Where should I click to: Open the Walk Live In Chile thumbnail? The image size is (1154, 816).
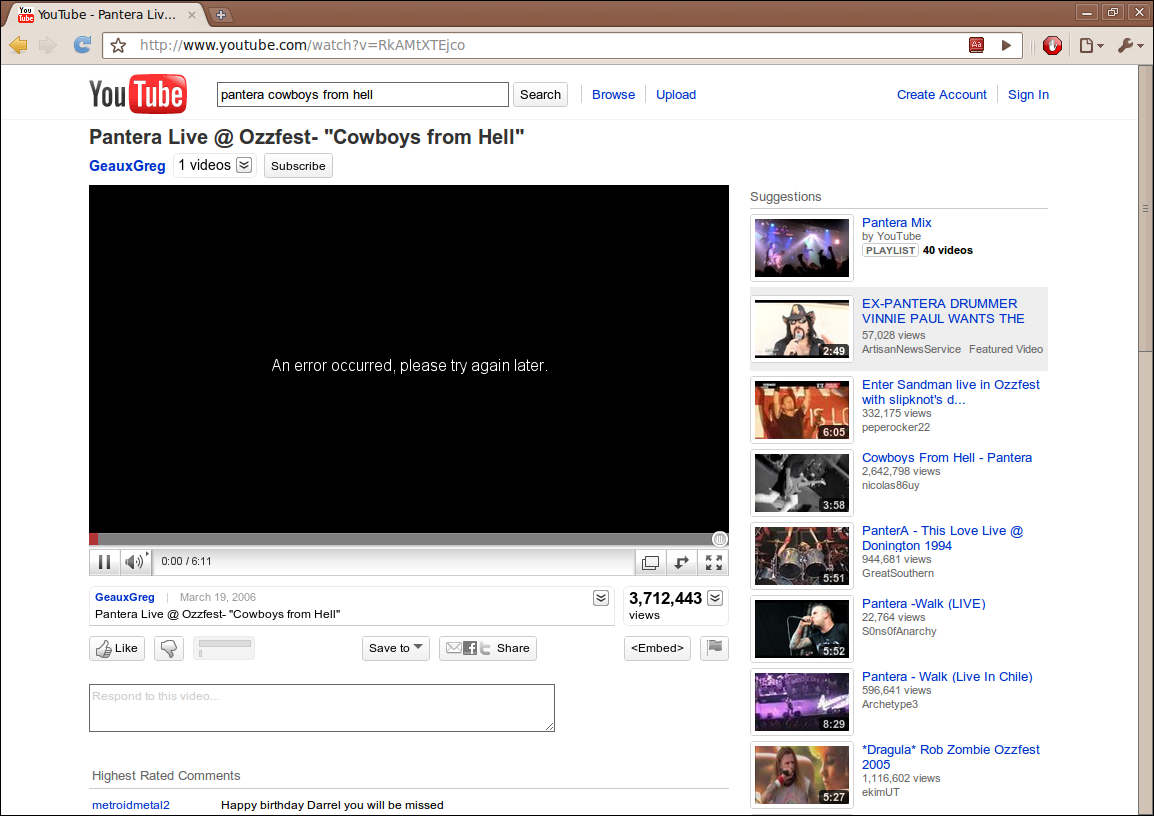coord(801,702)
